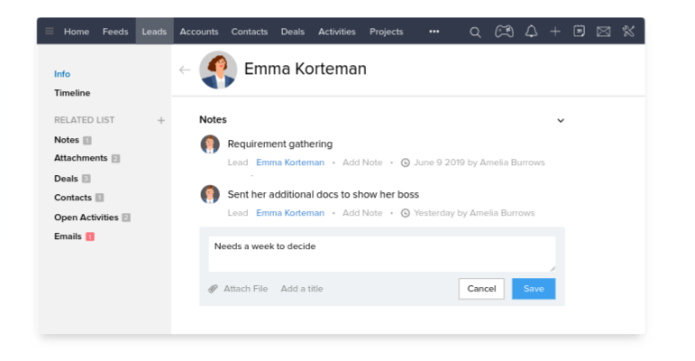Jump to Notes in related list
695x361 pixels.
66,140
